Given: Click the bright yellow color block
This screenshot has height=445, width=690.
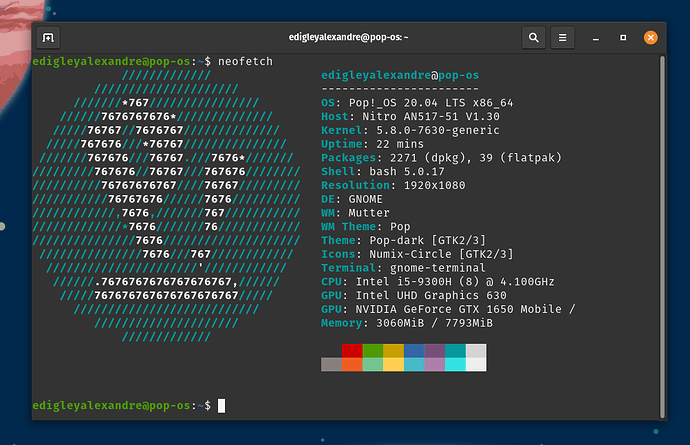Looking at the screenshot, I should 393,364.
